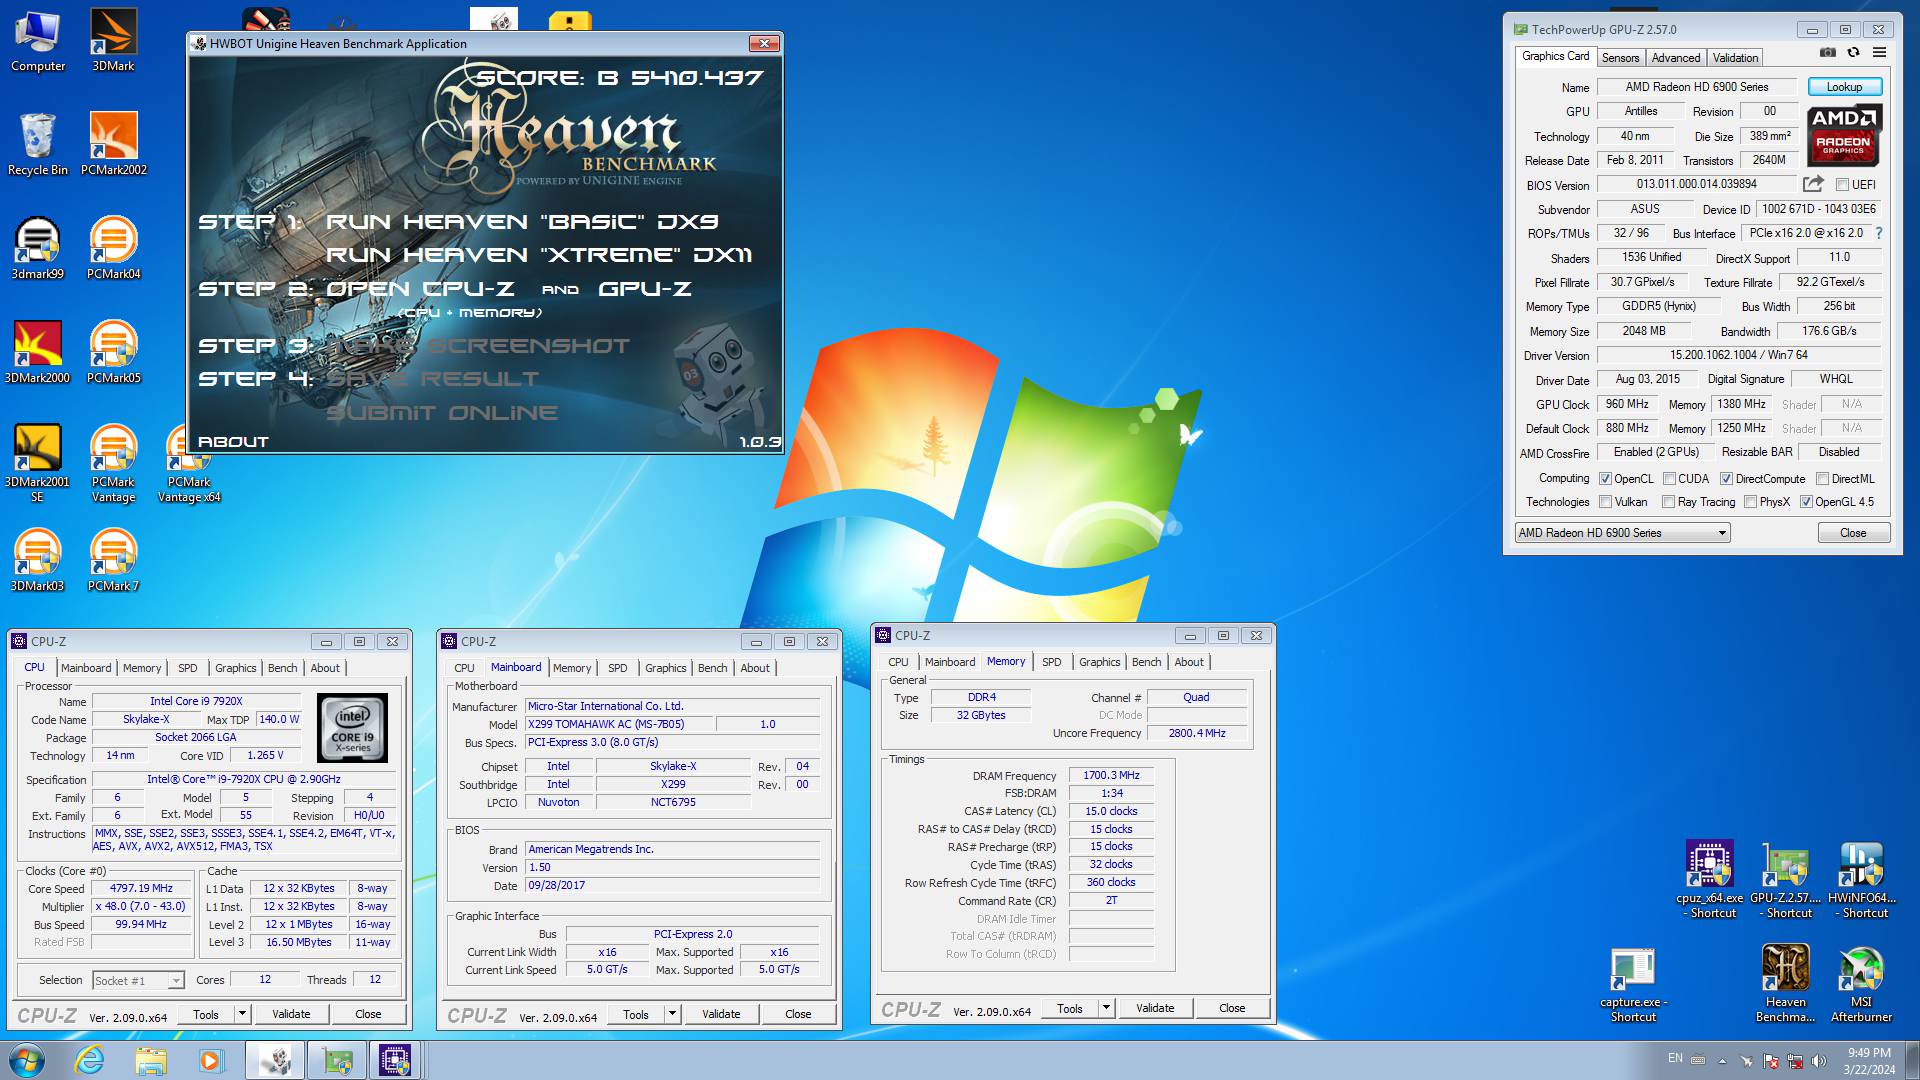Open the 3DMark desktop shortcut

click(113, 41)
